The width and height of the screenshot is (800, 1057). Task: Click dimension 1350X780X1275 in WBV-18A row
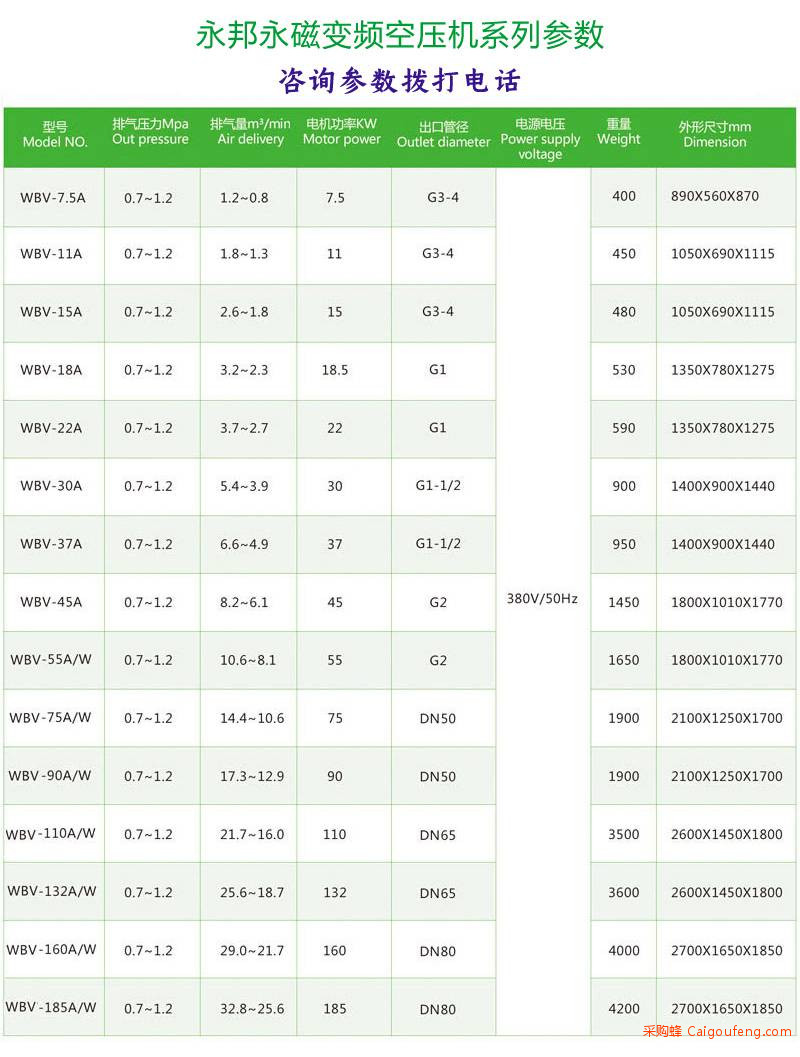[x=722, y=370]
